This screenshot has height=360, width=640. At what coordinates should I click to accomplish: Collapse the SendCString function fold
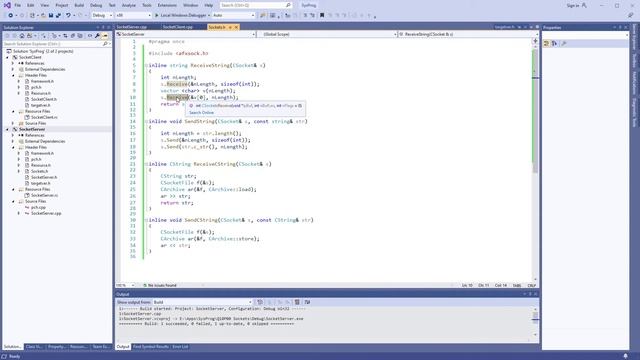(x=146, y=220)
